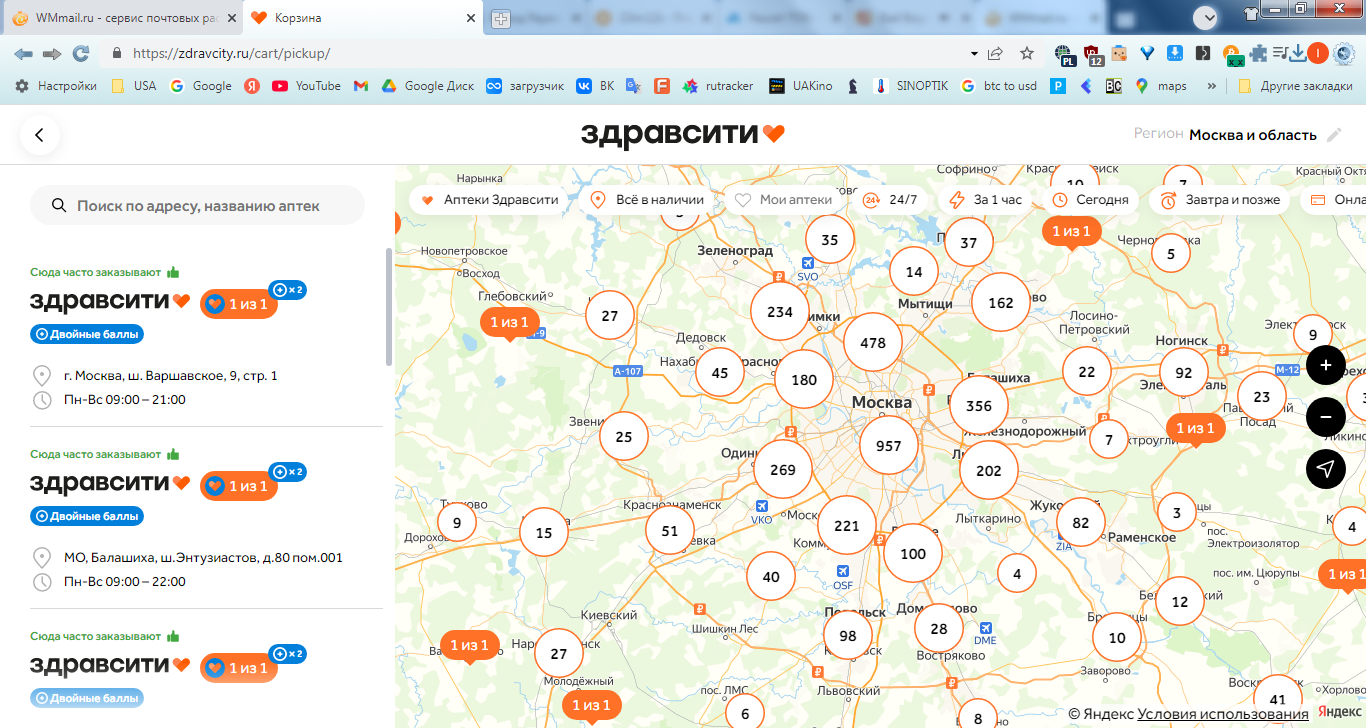Focus the pharmacy address search field
The width and height of the screenshot is (1366, 728).
tap(197, 205)
